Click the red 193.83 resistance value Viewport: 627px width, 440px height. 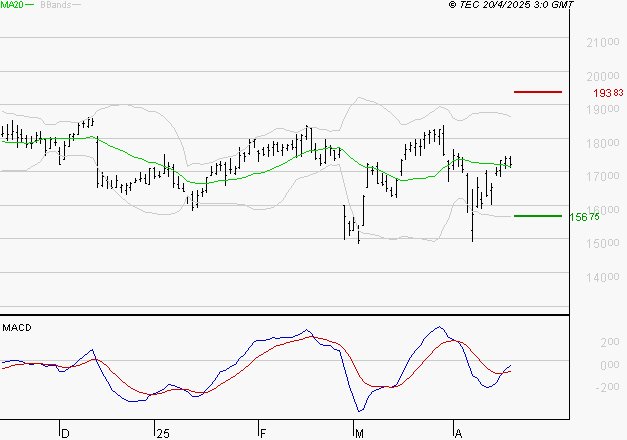608,93
